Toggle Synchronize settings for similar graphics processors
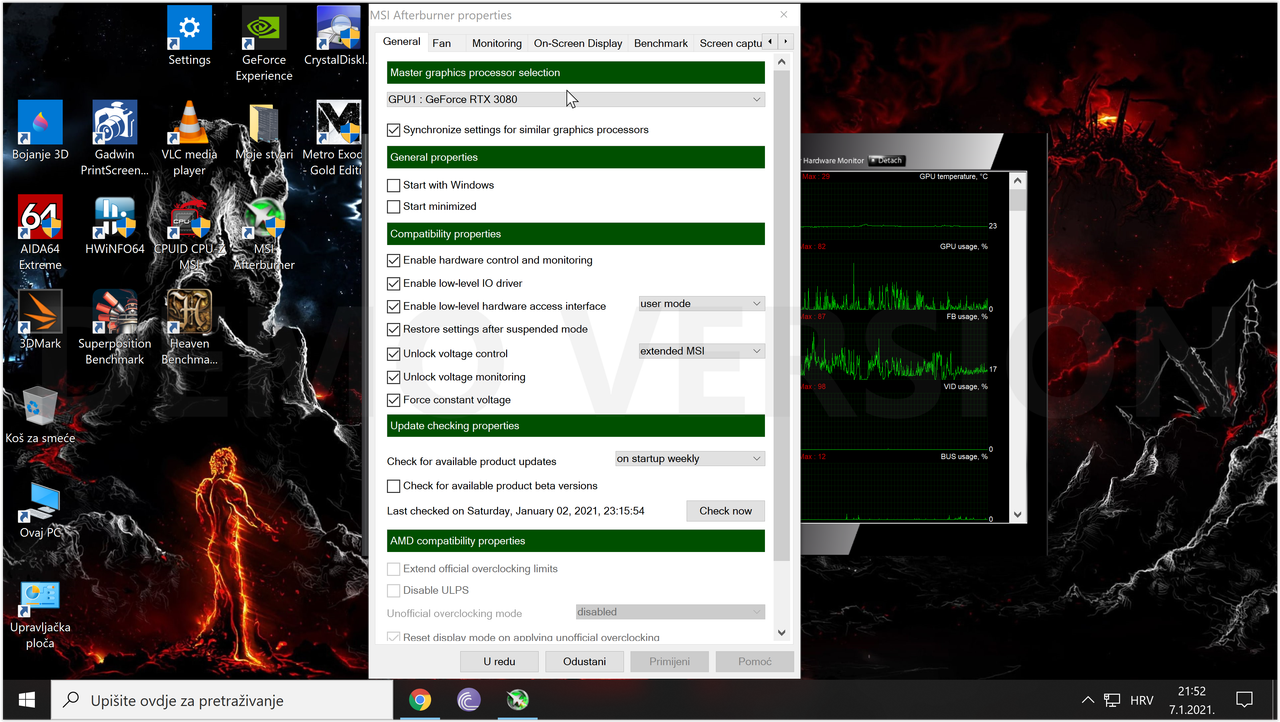1280x722 pixels. 394,130
